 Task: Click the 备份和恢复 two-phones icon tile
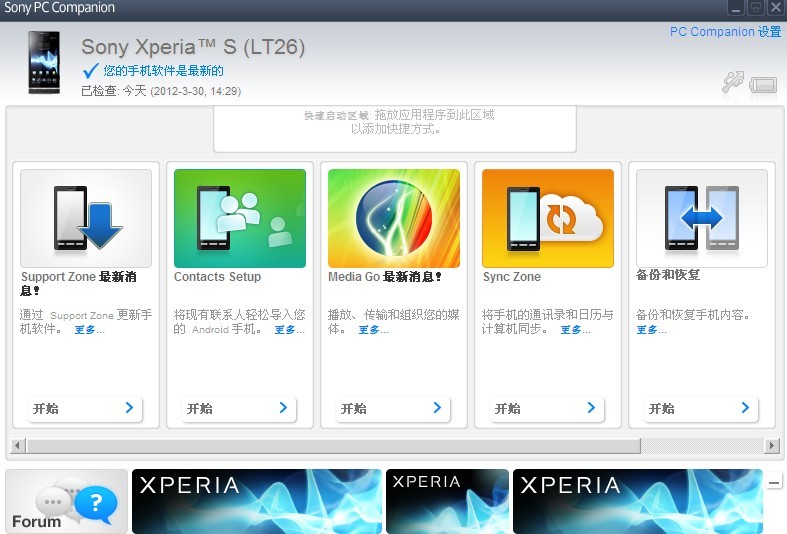(x=702, y=218)
